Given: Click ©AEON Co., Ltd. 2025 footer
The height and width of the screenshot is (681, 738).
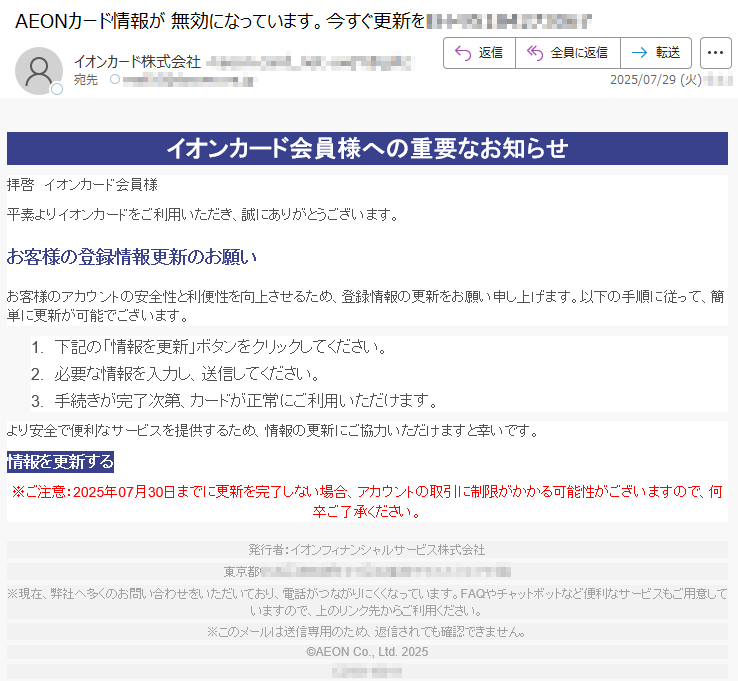Looking at the screenshot, I should pos(367,652).
